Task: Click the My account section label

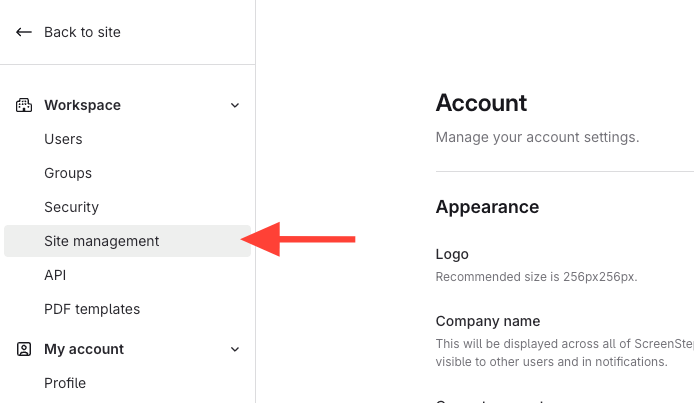Action: tap(84, 349)
